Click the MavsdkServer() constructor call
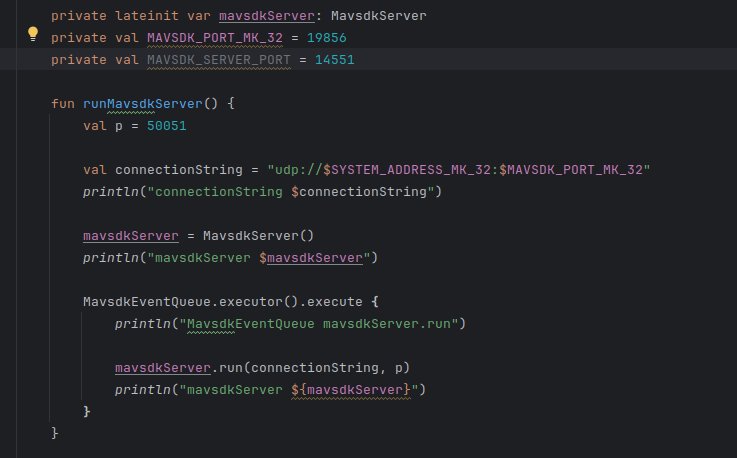This screenshot has width=737, height=458. [258, 236]
